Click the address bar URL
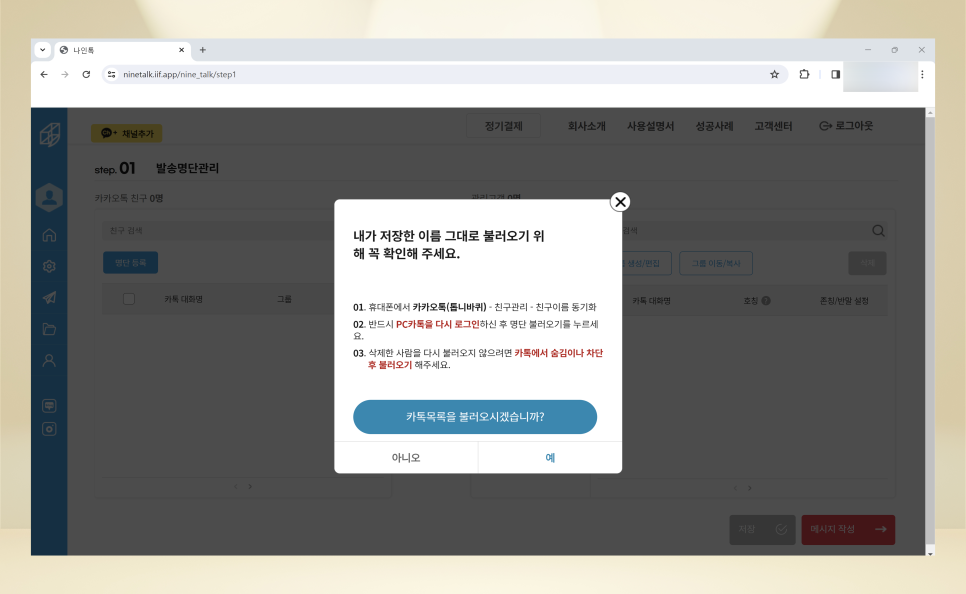This screenshot has height=594, width=966. (179, 75)
